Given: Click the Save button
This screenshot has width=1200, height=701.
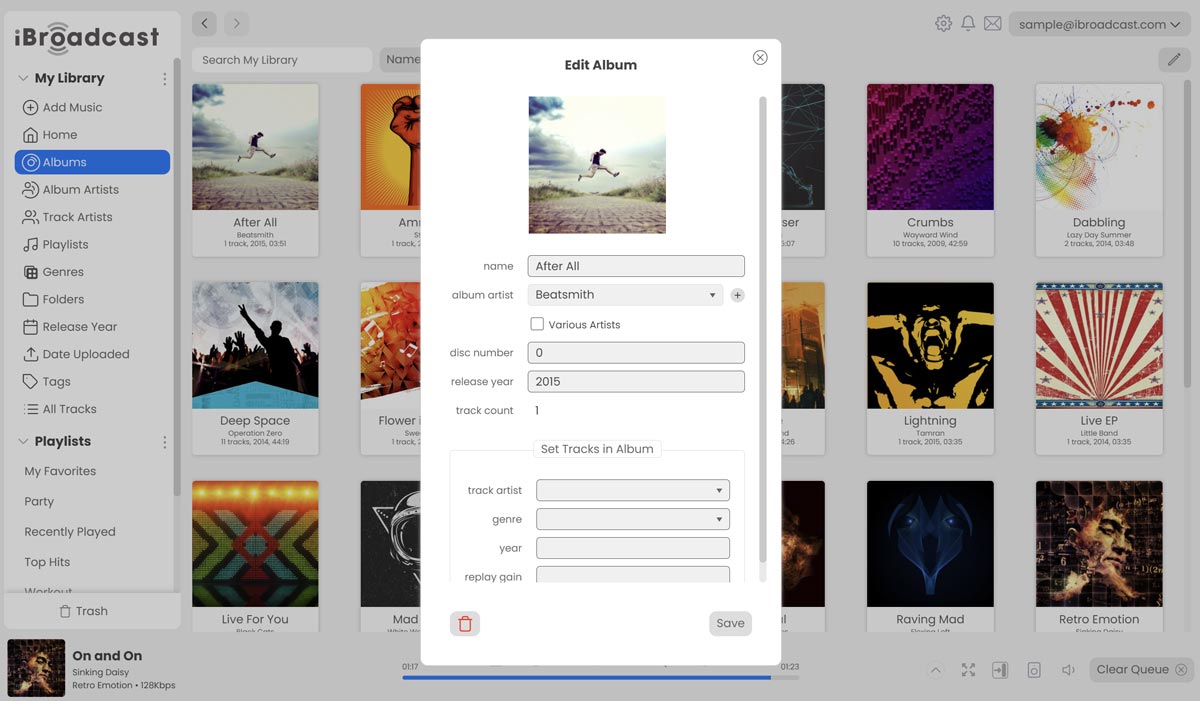Looking at the screenshot, I should [730, 623].
